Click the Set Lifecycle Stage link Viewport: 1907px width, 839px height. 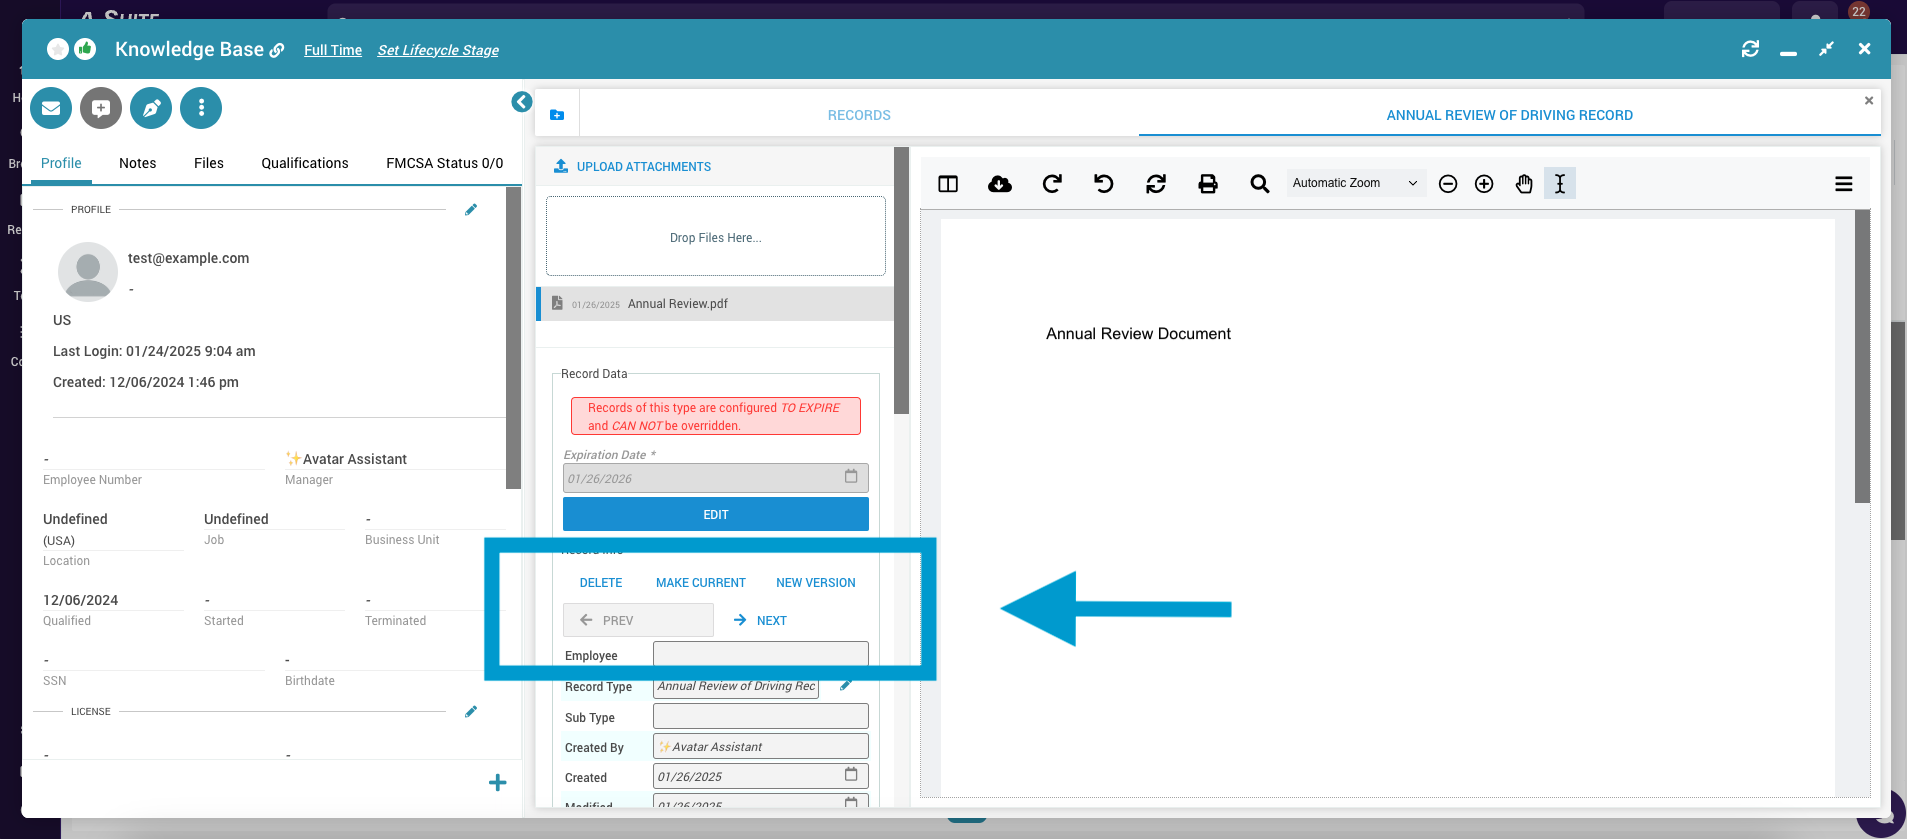pos(438,50)
